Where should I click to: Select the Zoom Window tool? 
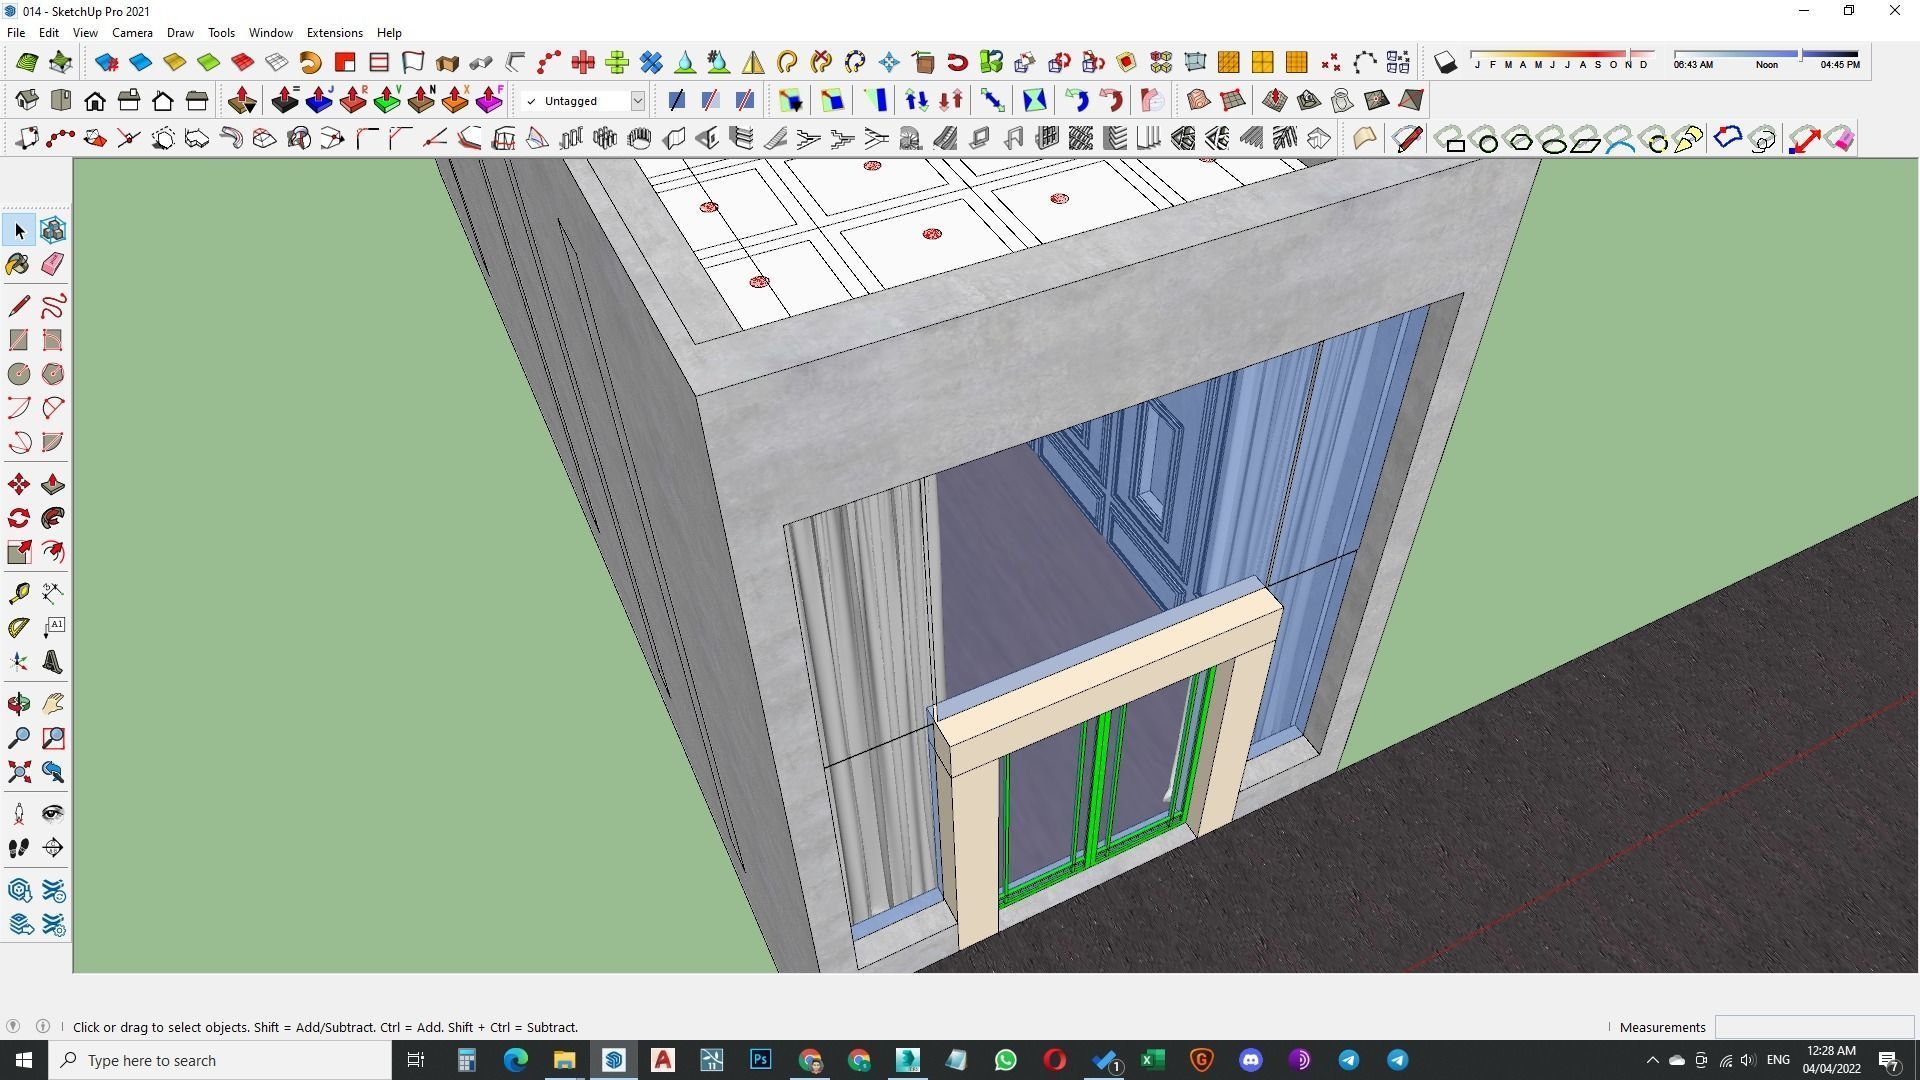(53, 738)
